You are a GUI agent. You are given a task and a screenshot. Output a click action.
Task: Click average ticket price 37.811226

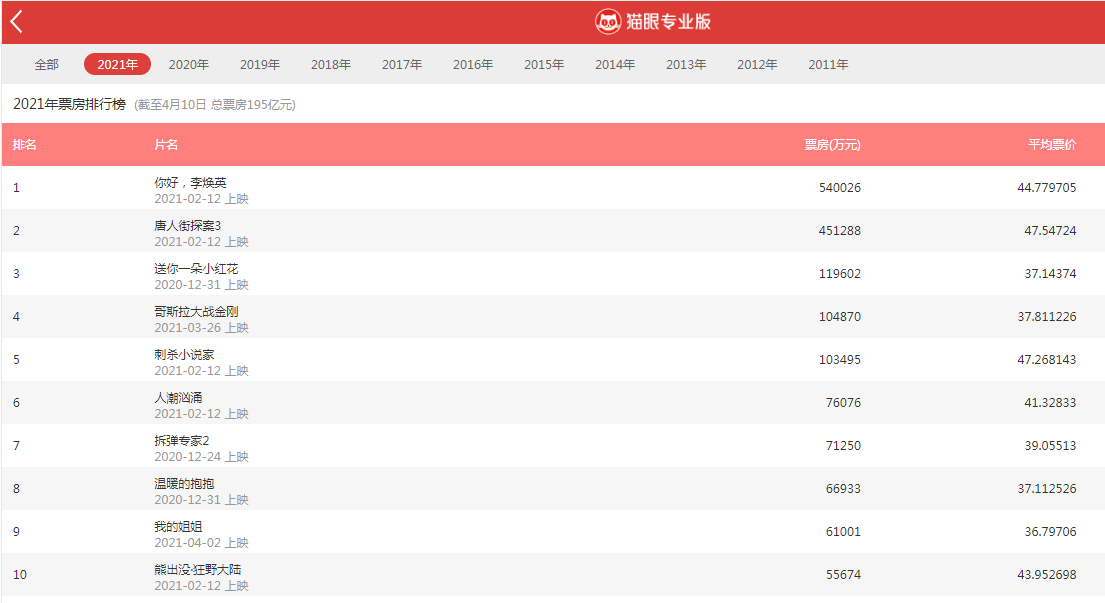1047,316
